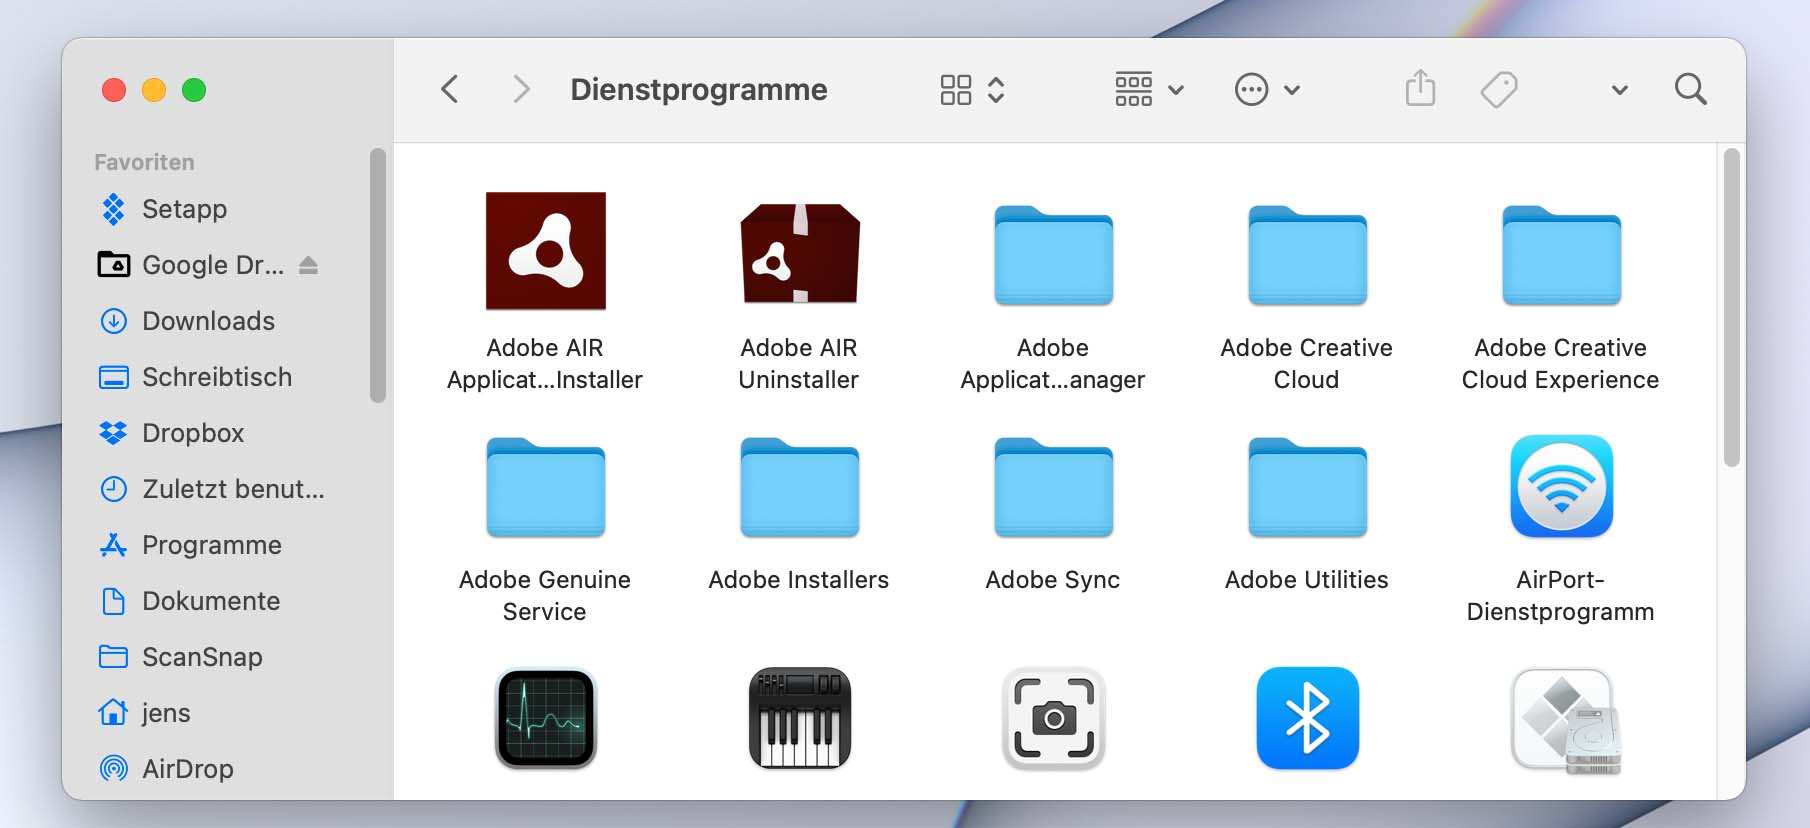This screenshot has height=828, width=1810.
Task: Select the Audio MIDI piano keyboard icon
Action: 799,718
